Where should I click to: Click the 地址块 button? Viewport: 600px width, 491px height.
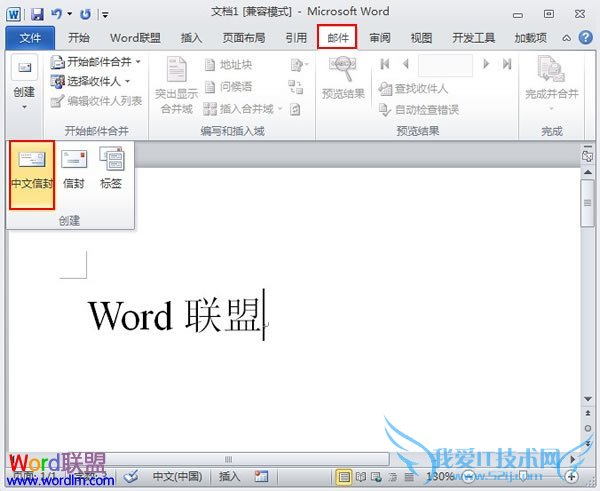[x=228, y=65]
